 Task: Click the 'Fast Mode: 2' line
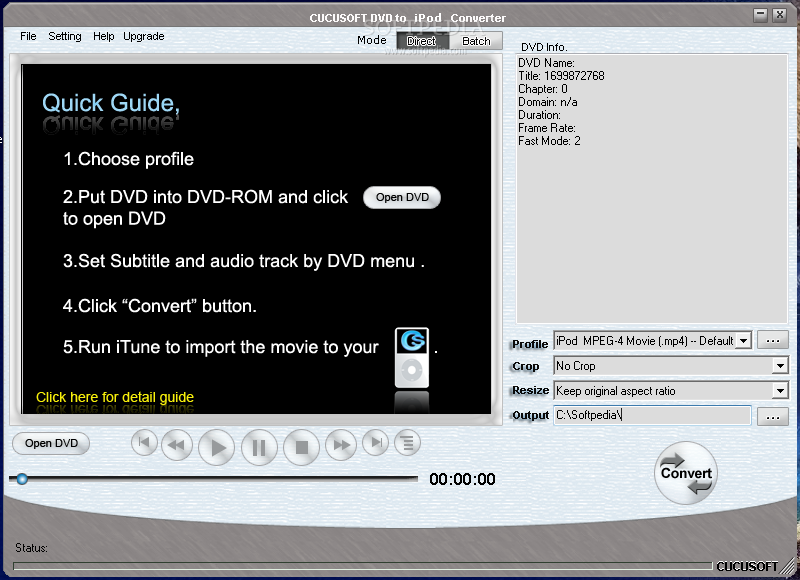click(x=549, y=141)
